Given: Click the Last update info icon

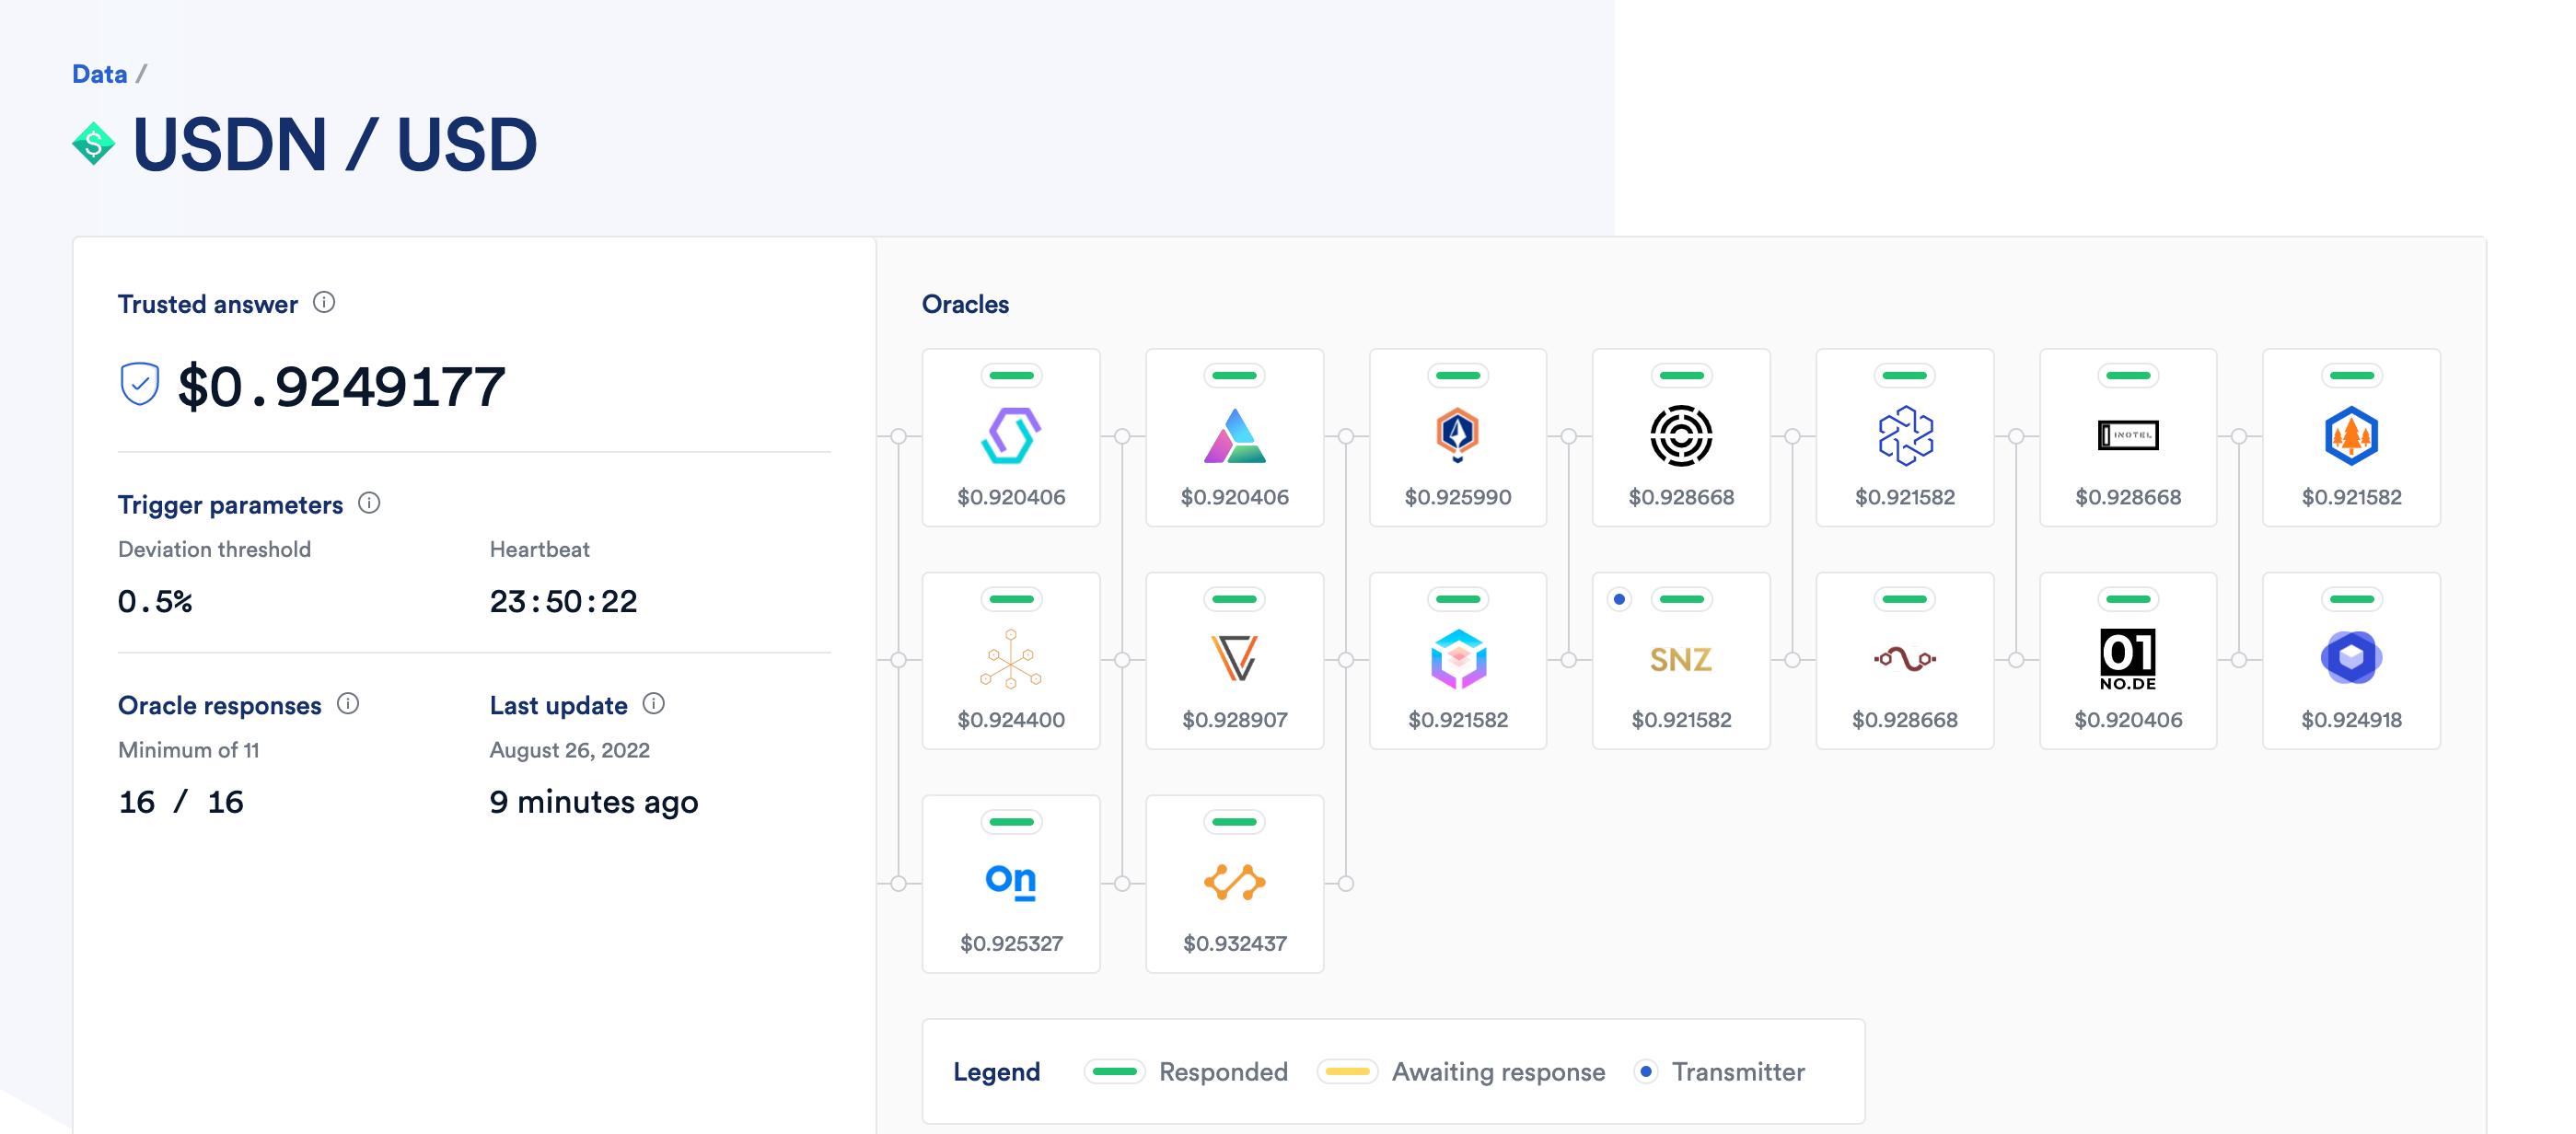Looking at the screenshot, I should [x=654, y=705].
